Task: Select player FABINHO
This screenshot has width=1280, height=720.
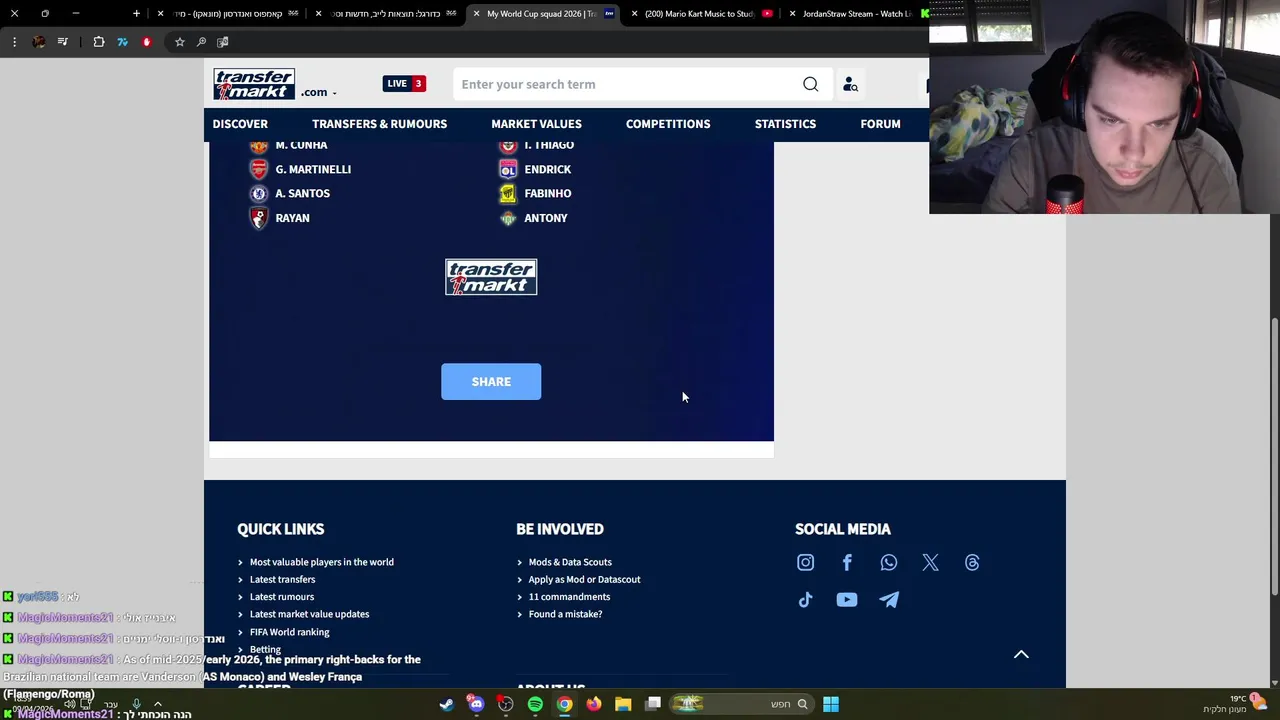Action: (x=548, y=193)
